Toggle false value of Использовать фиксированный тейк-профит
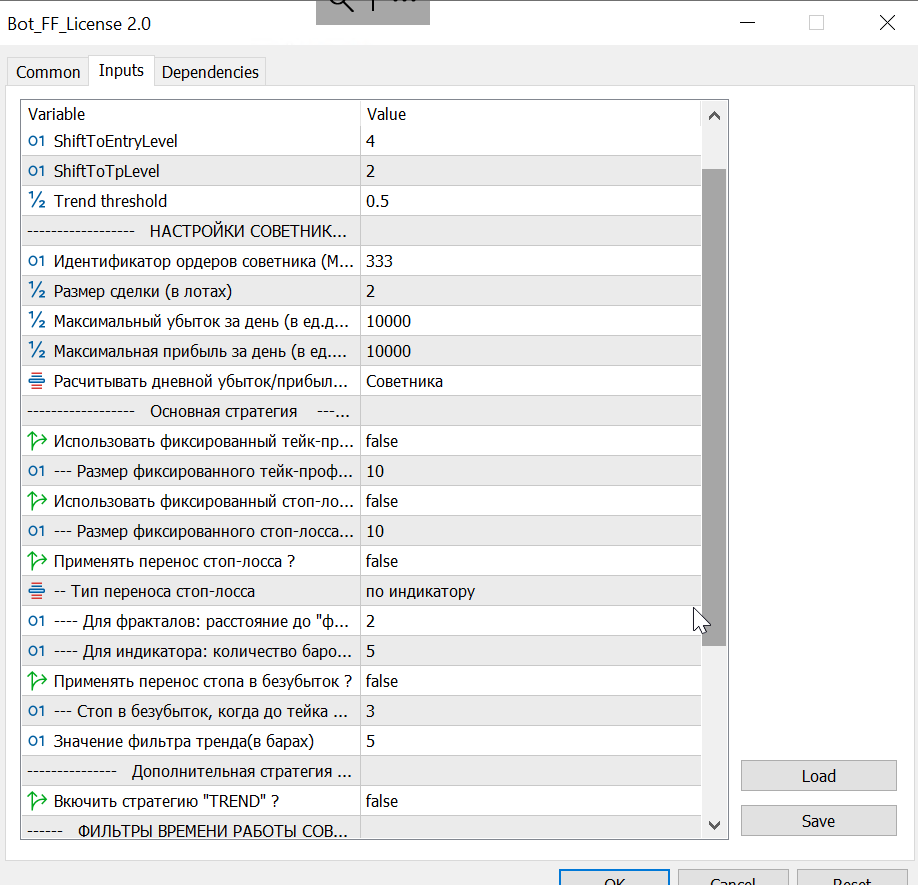918x885 pixels. 530,441
